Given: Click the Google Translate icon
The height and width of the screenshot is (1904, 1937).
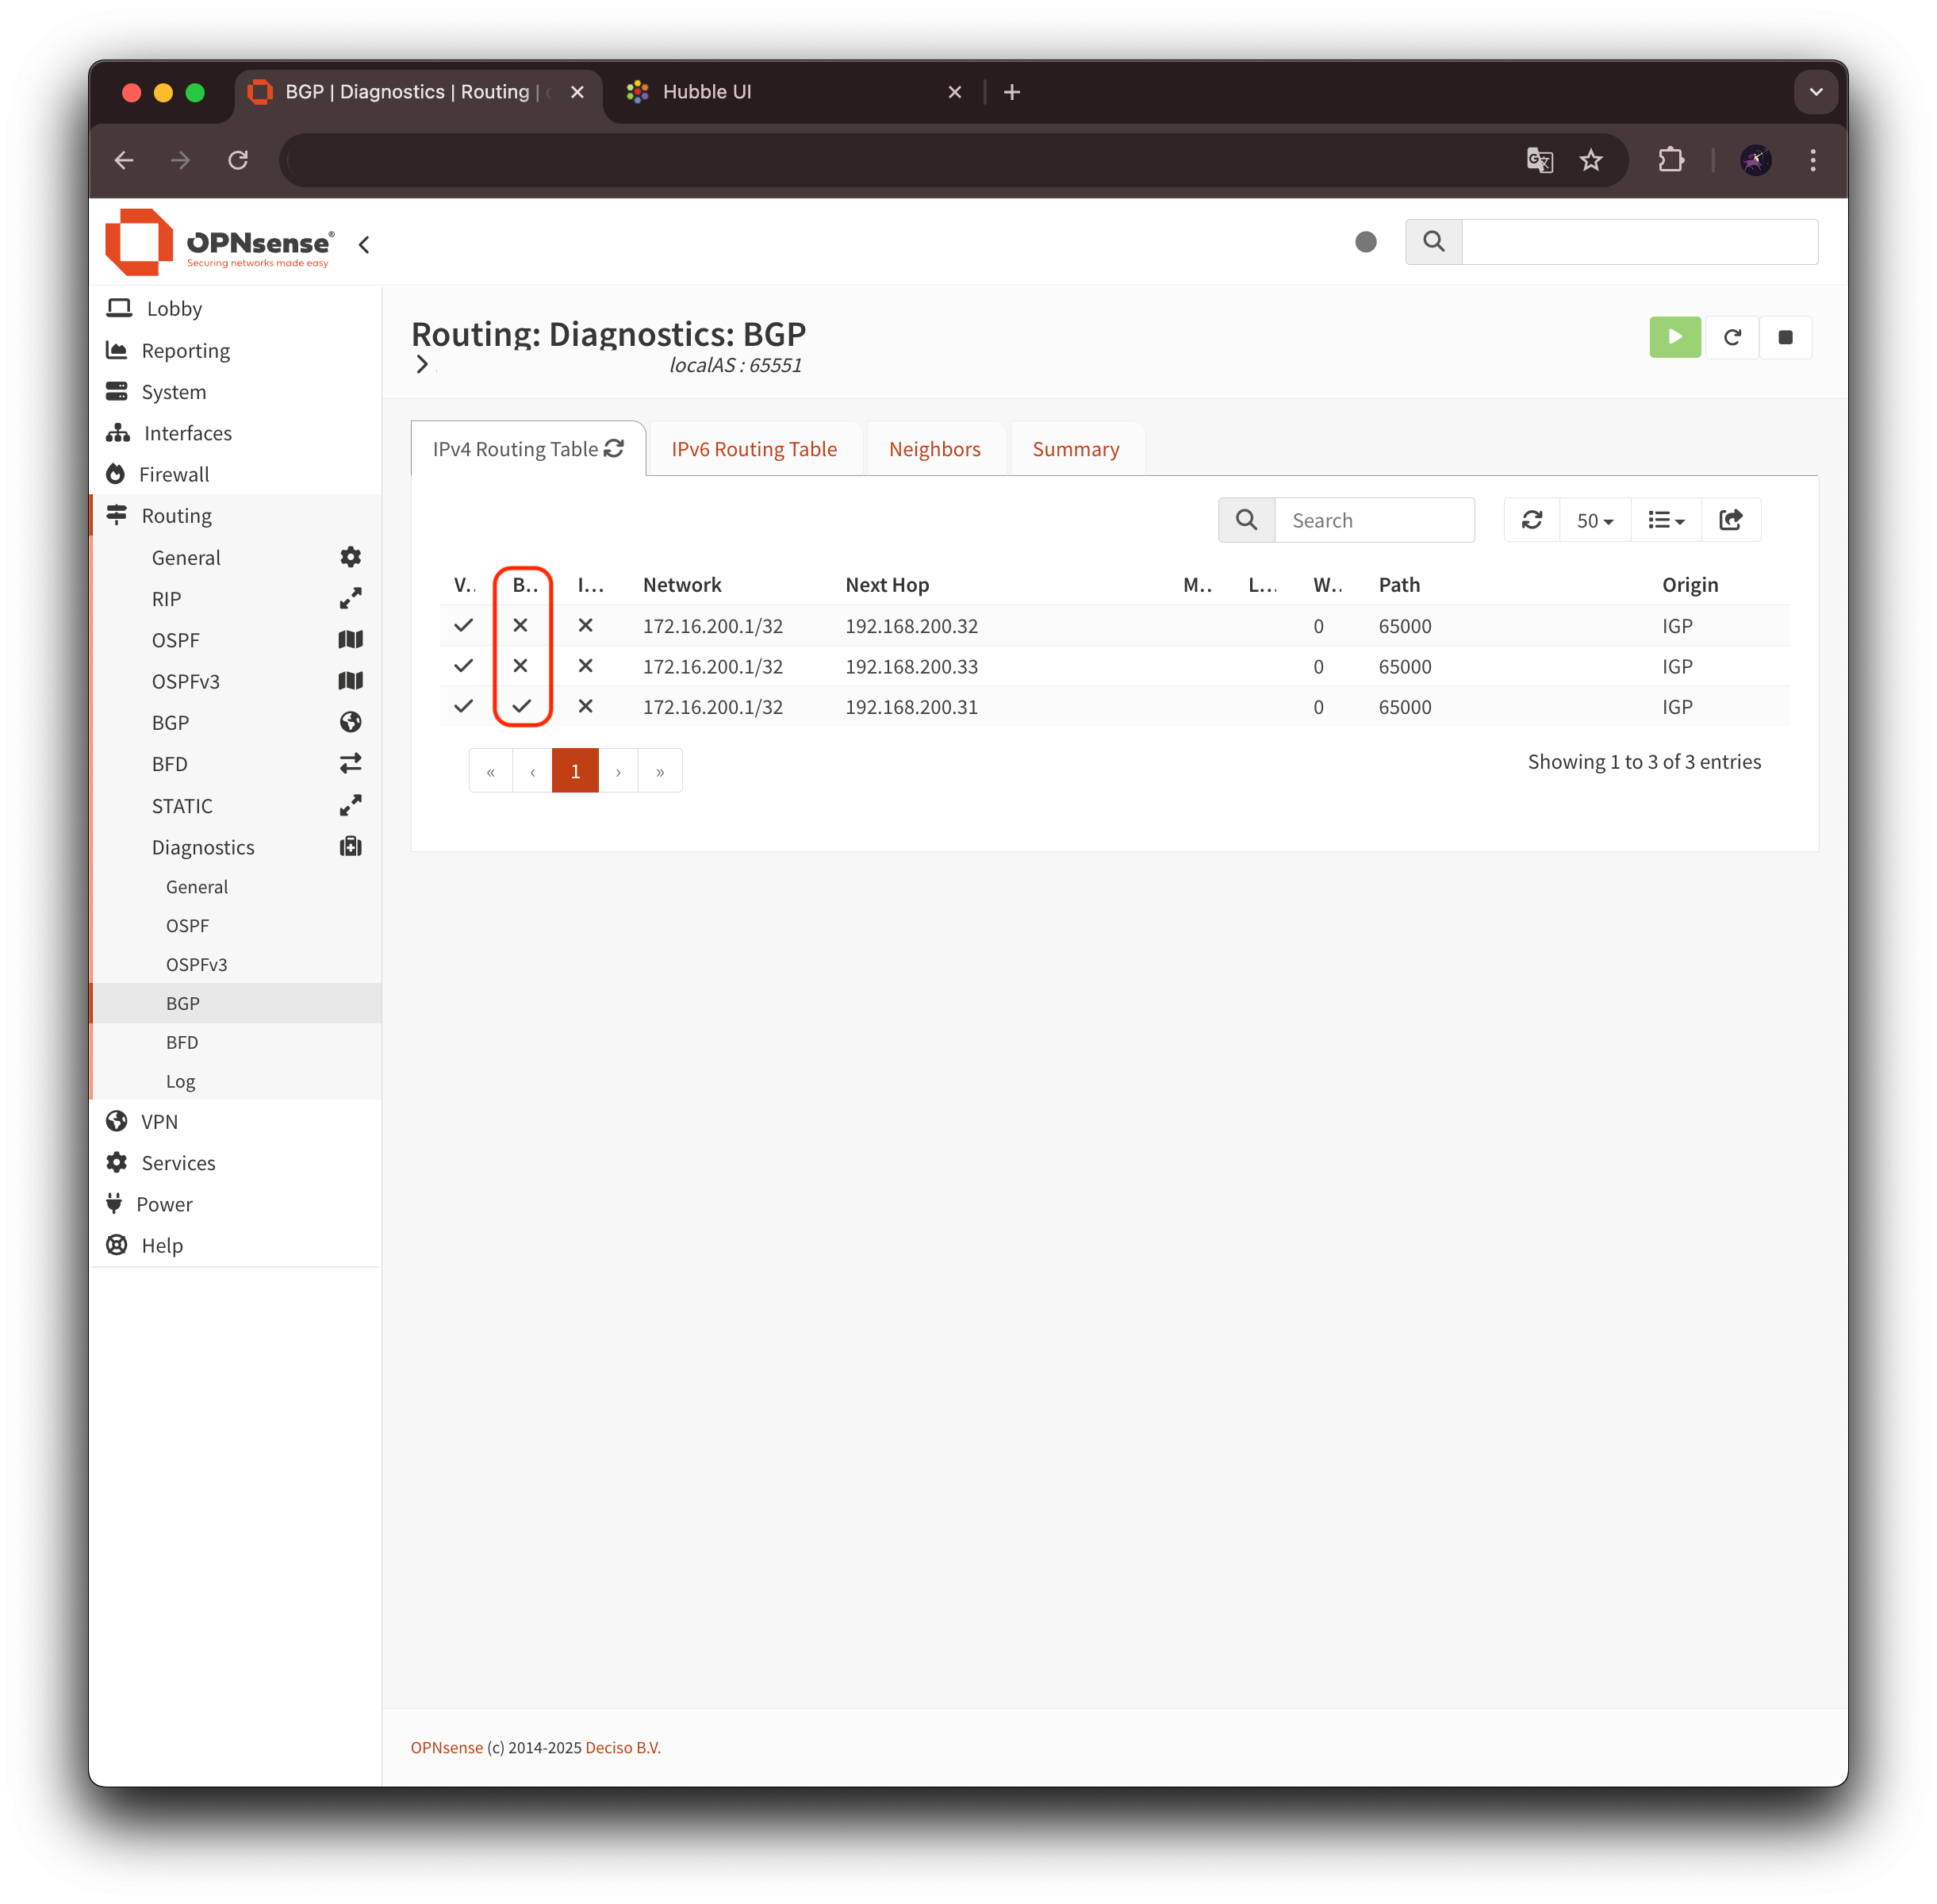Looking at the screenshot, I should pyautogui.click(x=1539, y=160).
